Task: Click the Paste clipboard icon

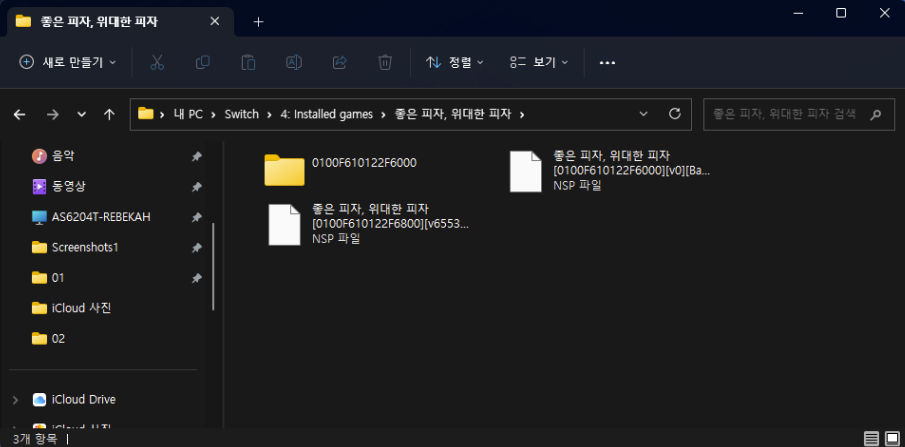Action: coord(248,62)
